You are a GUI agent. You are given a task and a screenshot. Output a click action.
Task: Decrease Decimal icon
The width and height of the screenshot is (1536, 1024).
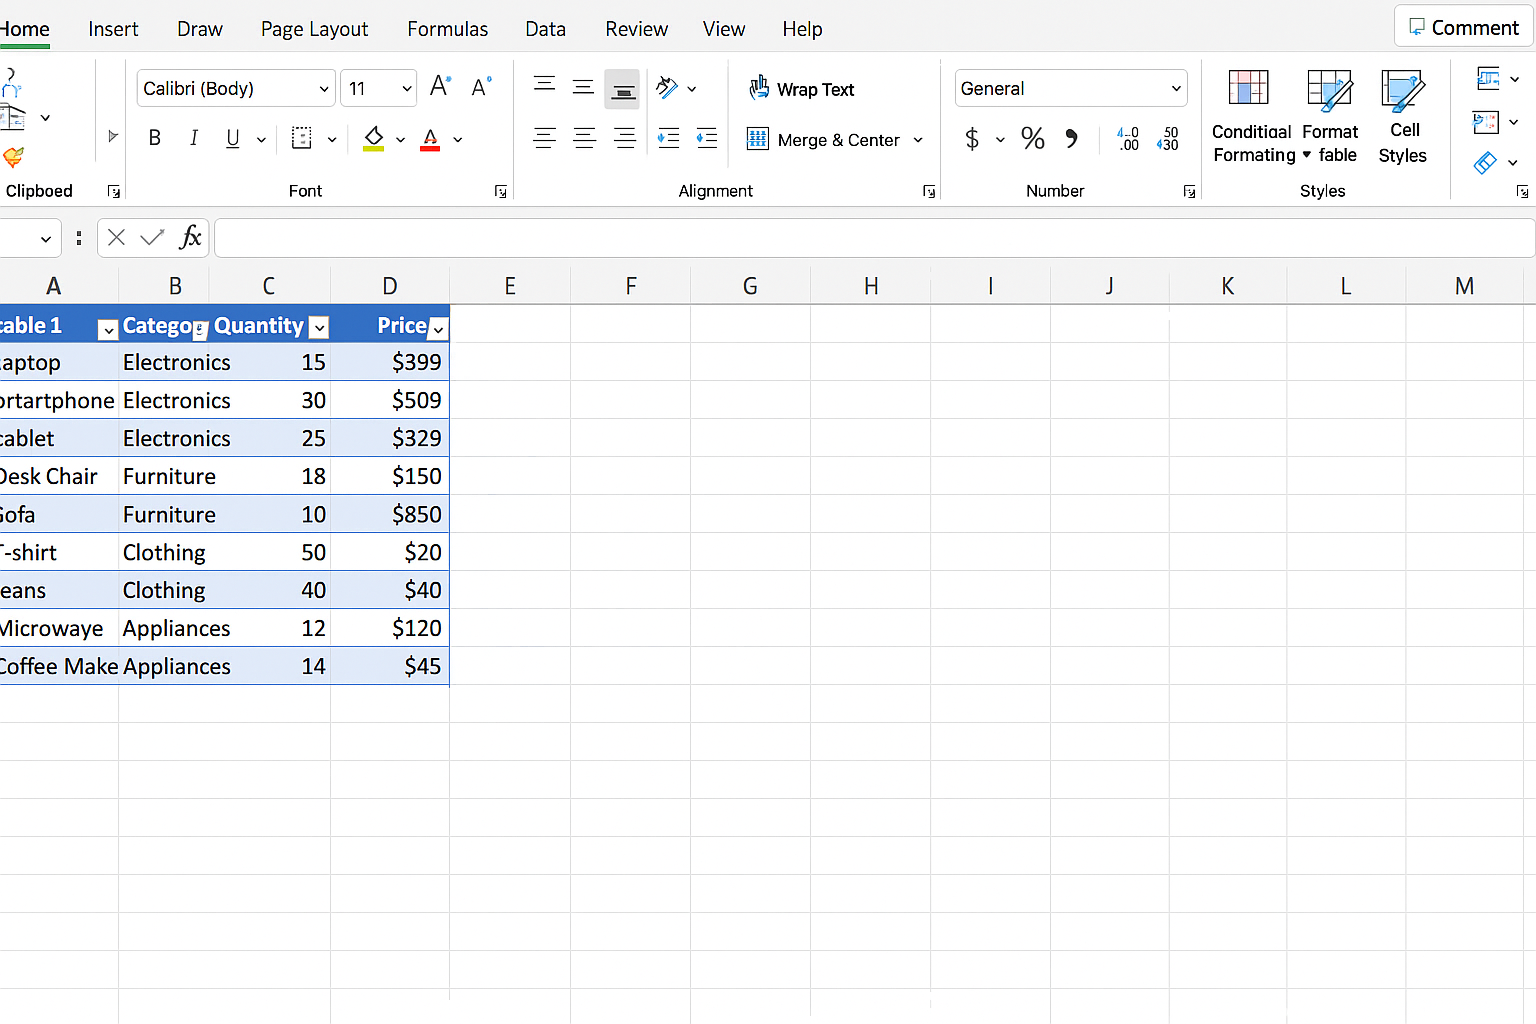(1168, 138)
